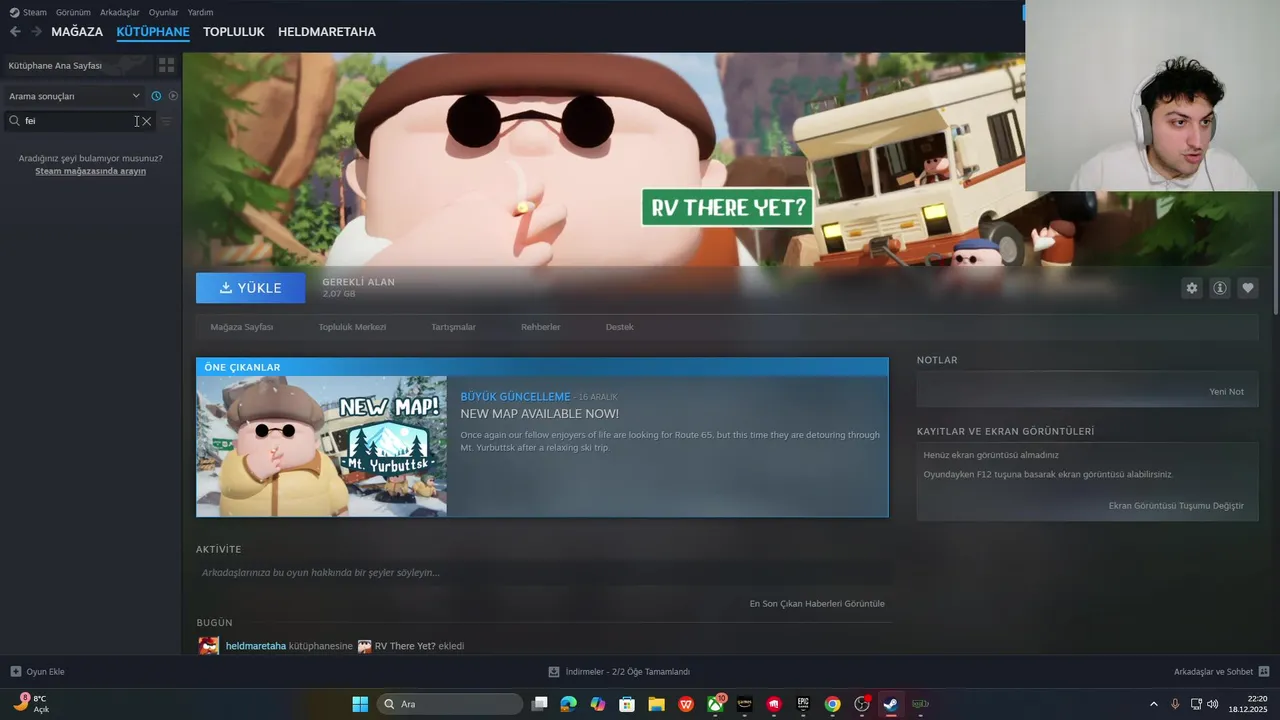The width and height of the screenshot is (1280, 720).
Task: Open Arkadaşlar ve Sohbet chat
Action: (1221, 672)
